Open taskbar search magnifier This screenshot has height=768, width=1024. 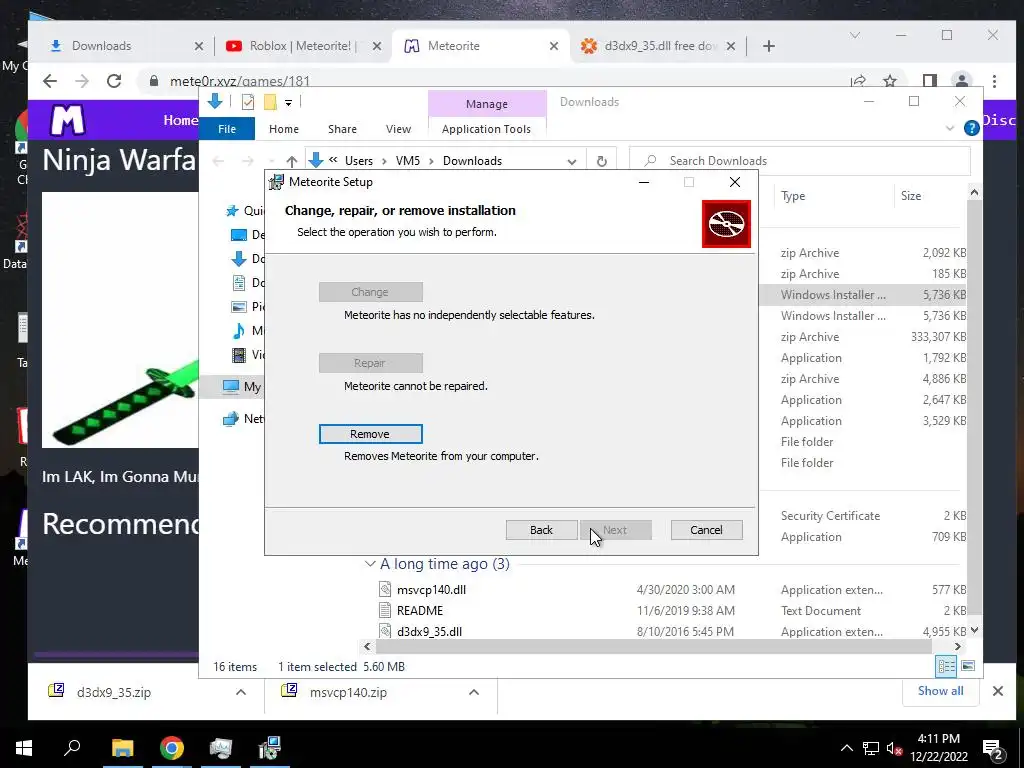pyautogui.click(x=72, y=748)
